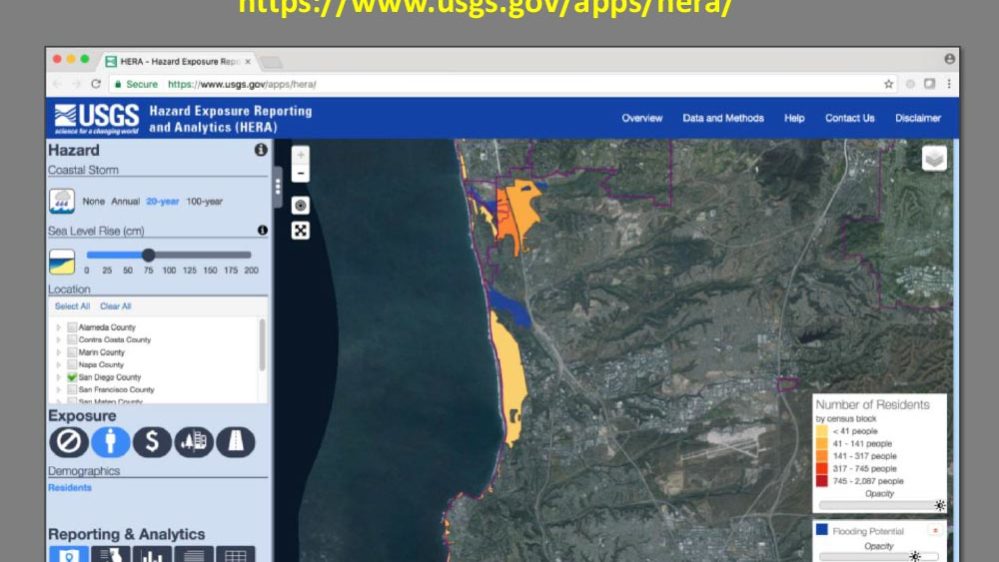Image resolution: width=999 pixels, height=562 pixels.
Task: Select the 20-year storm option
Action: pyautogui.click(x=162, y=201)
